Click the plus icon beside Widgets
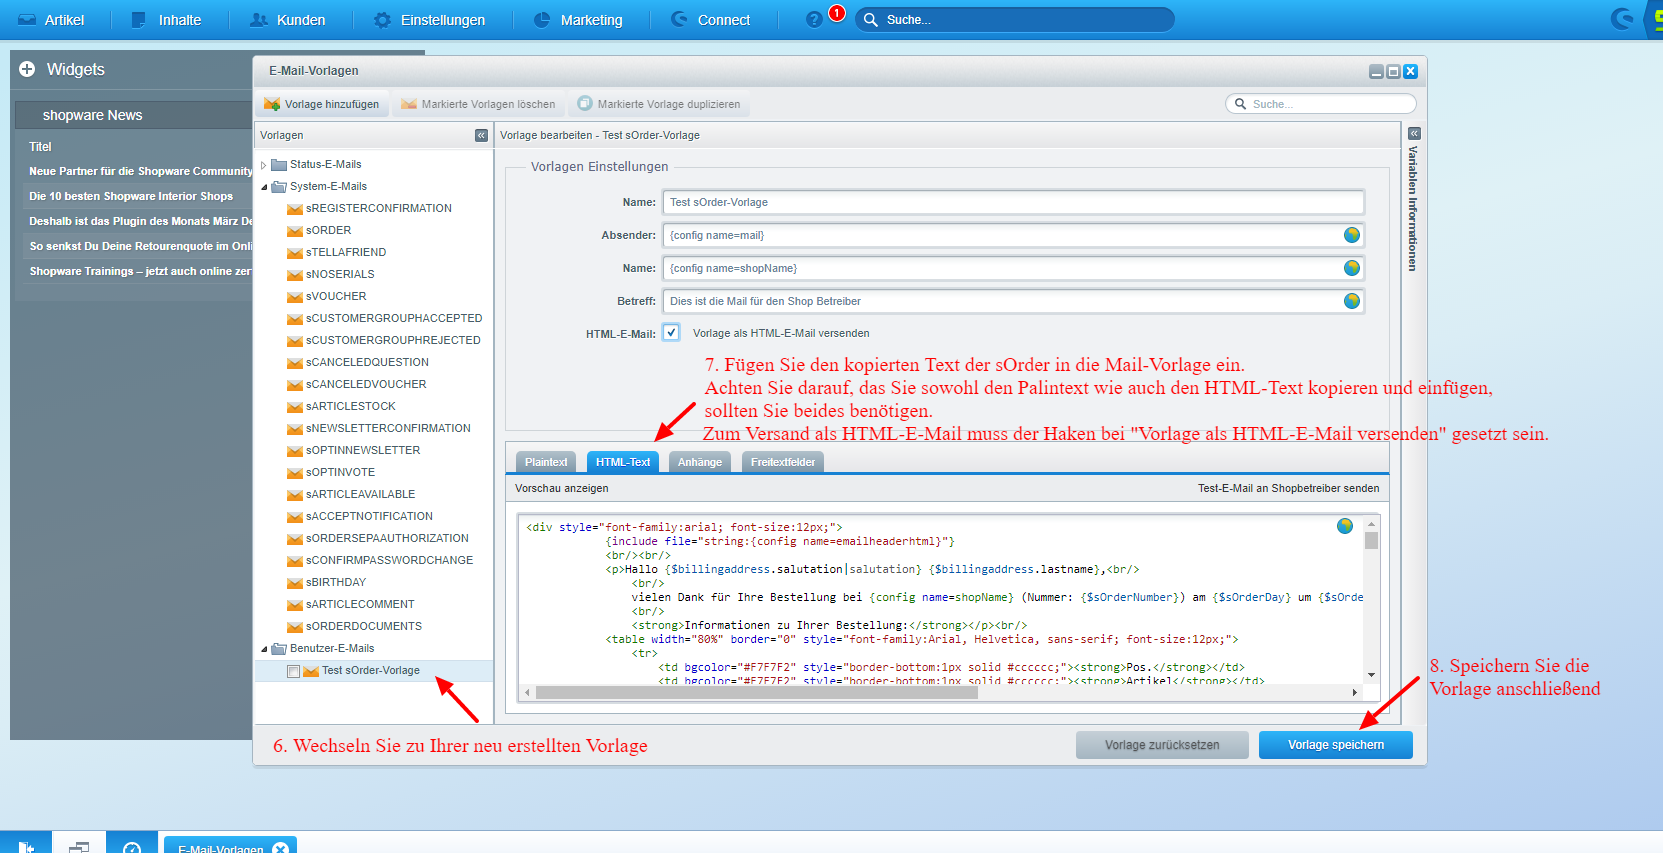Viewport: 1663px width, 853px height. point(27,69)
